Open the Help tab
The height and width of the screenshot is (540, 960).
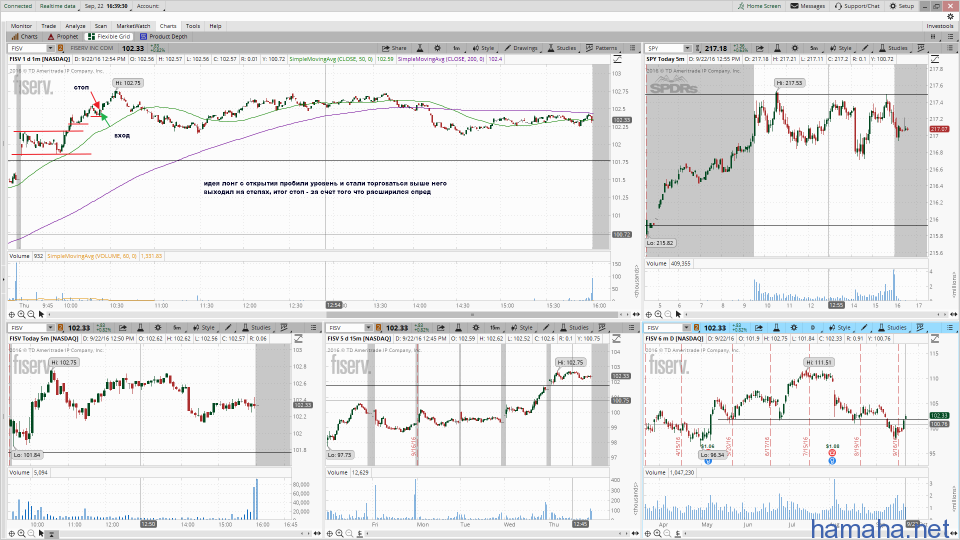[x=215, y=26]
